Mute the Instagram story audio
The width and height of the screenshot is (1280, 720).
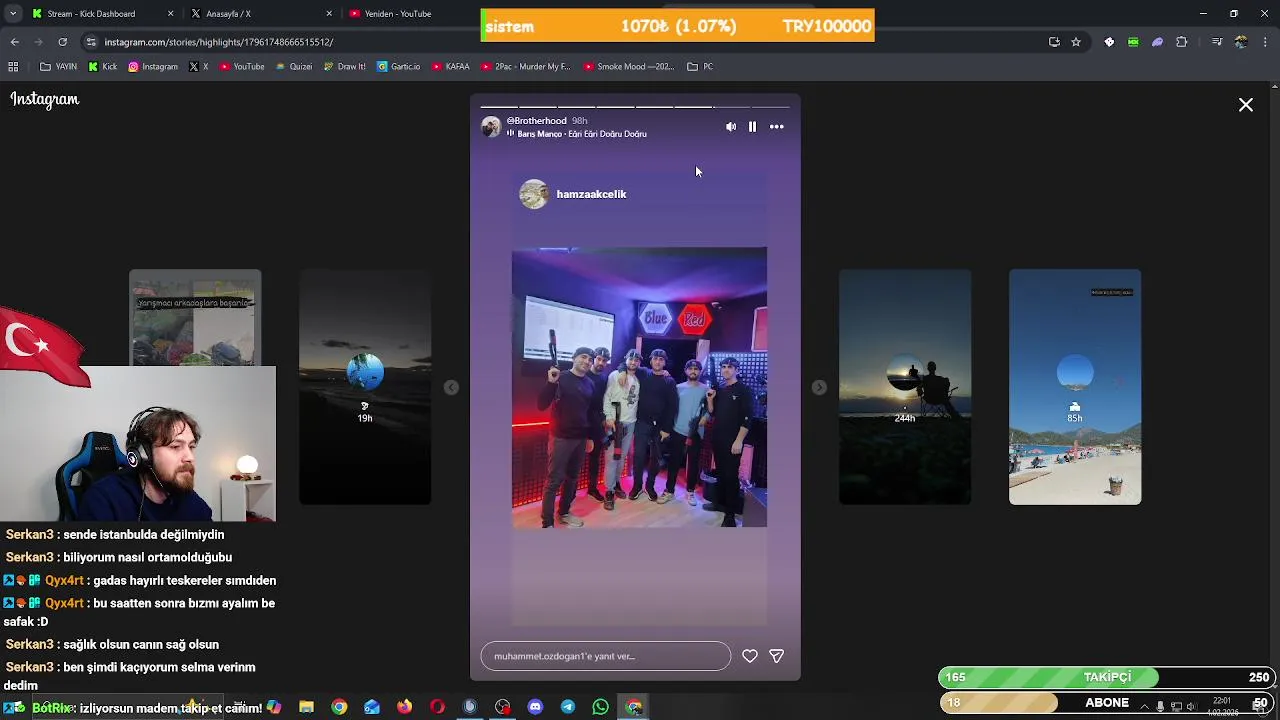[731, 127]
